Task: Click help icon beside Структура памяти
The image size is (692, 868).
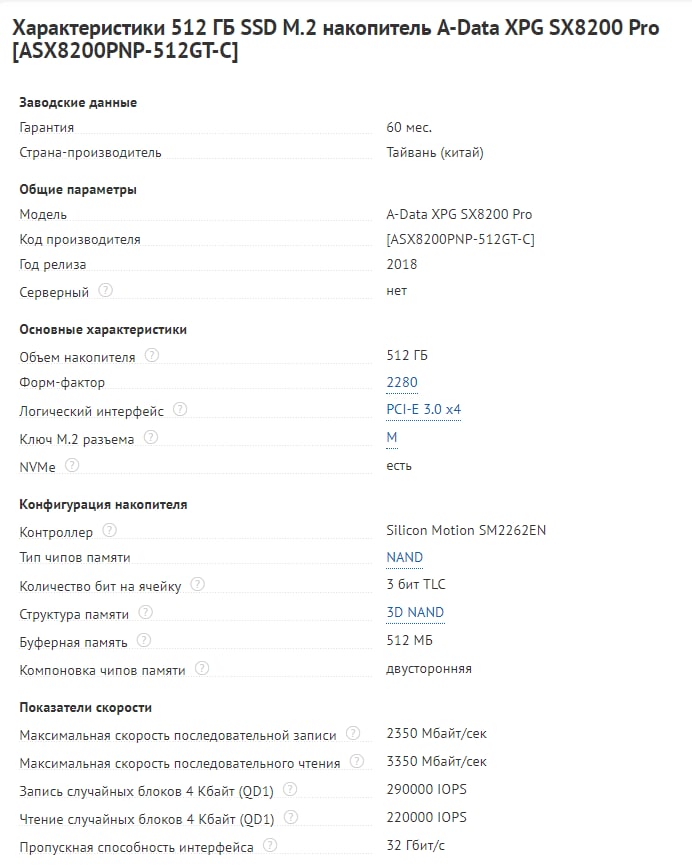Action: pos(146,612)
